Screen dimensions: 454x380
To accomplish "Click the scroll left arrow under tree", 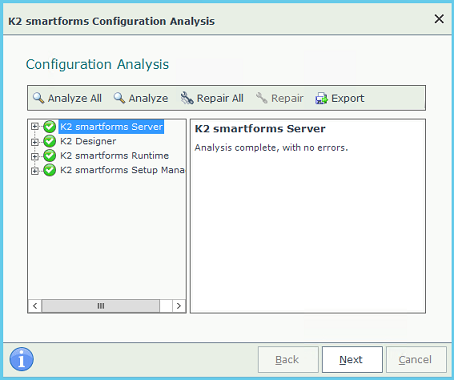I will click(35, 306).
